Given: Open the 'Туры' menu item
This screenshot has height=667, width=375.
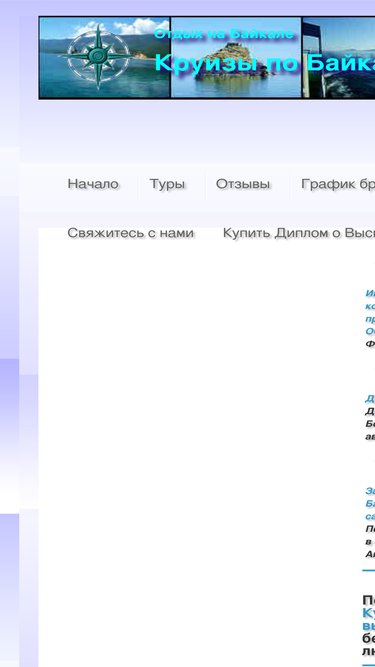Looking at the screenshot, I should coord(167,184).
